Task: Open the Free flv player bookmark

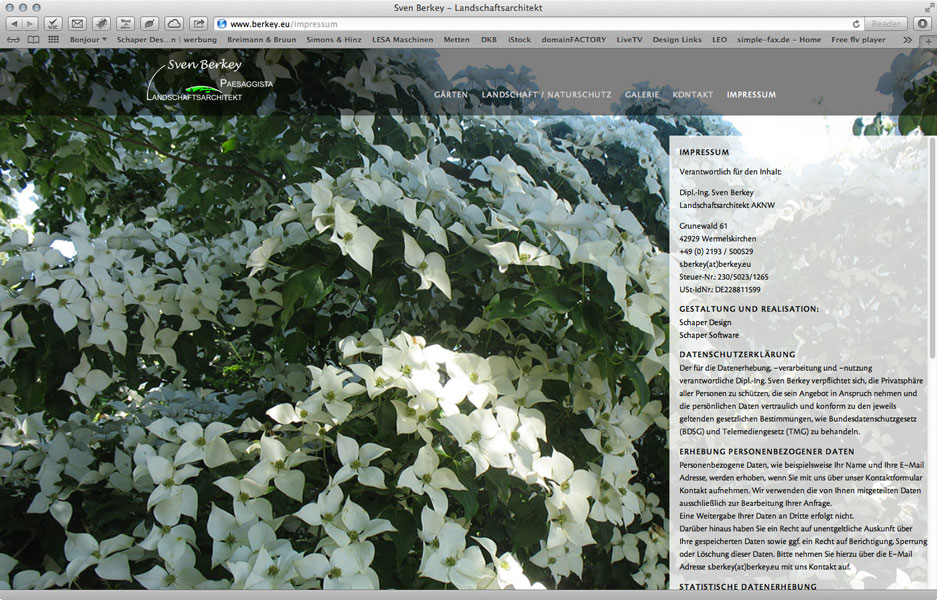Action: pyautogui.click(x=858, y=40)
